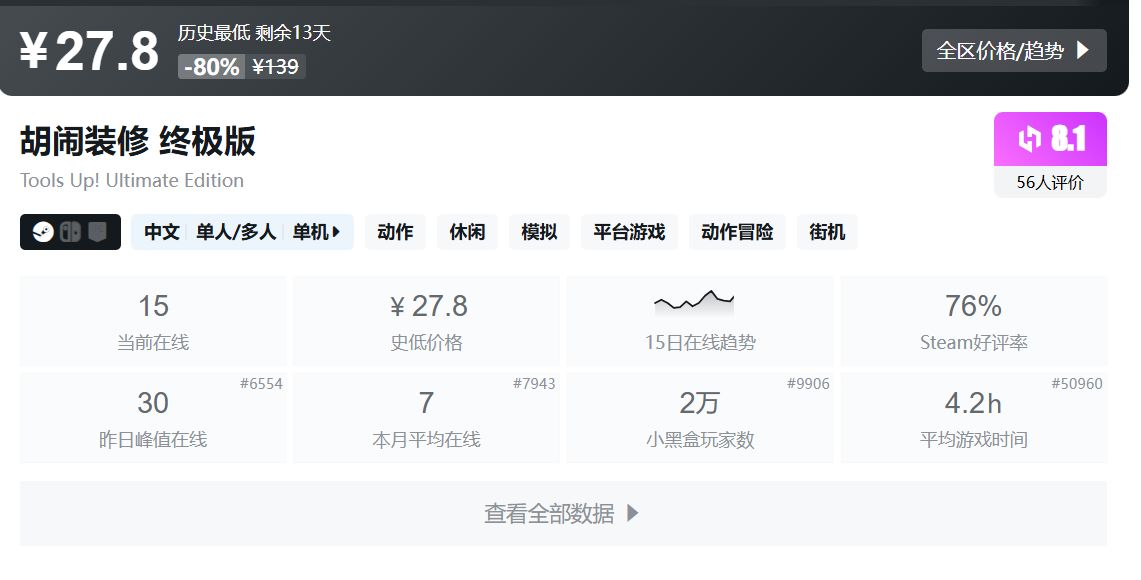The image size is (1141, 580).
Task: Click the 15日在线趋势 sparkline chart
Action: pos(694,302)
